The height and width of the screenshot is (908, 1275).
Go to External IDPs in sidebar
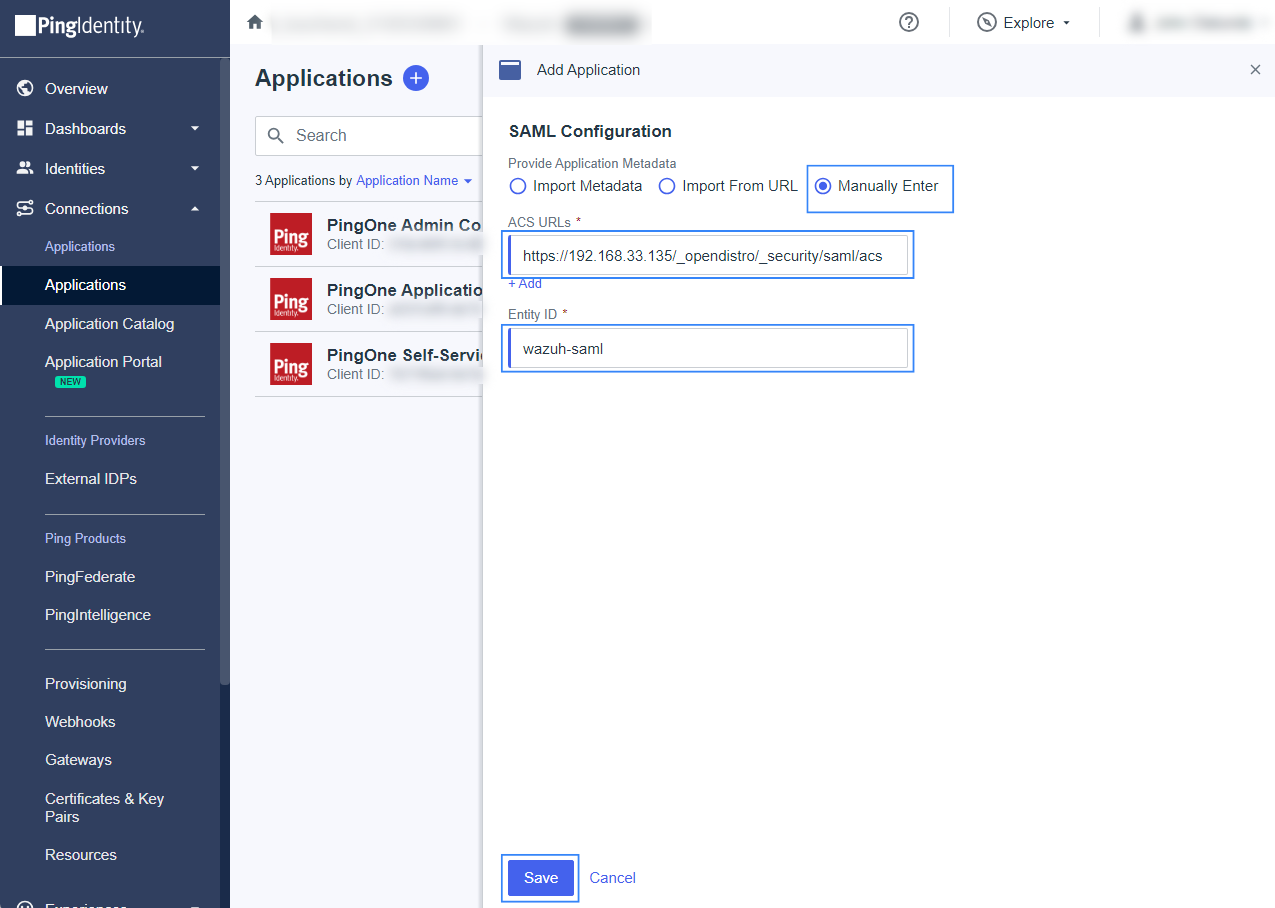click(91, 479)
